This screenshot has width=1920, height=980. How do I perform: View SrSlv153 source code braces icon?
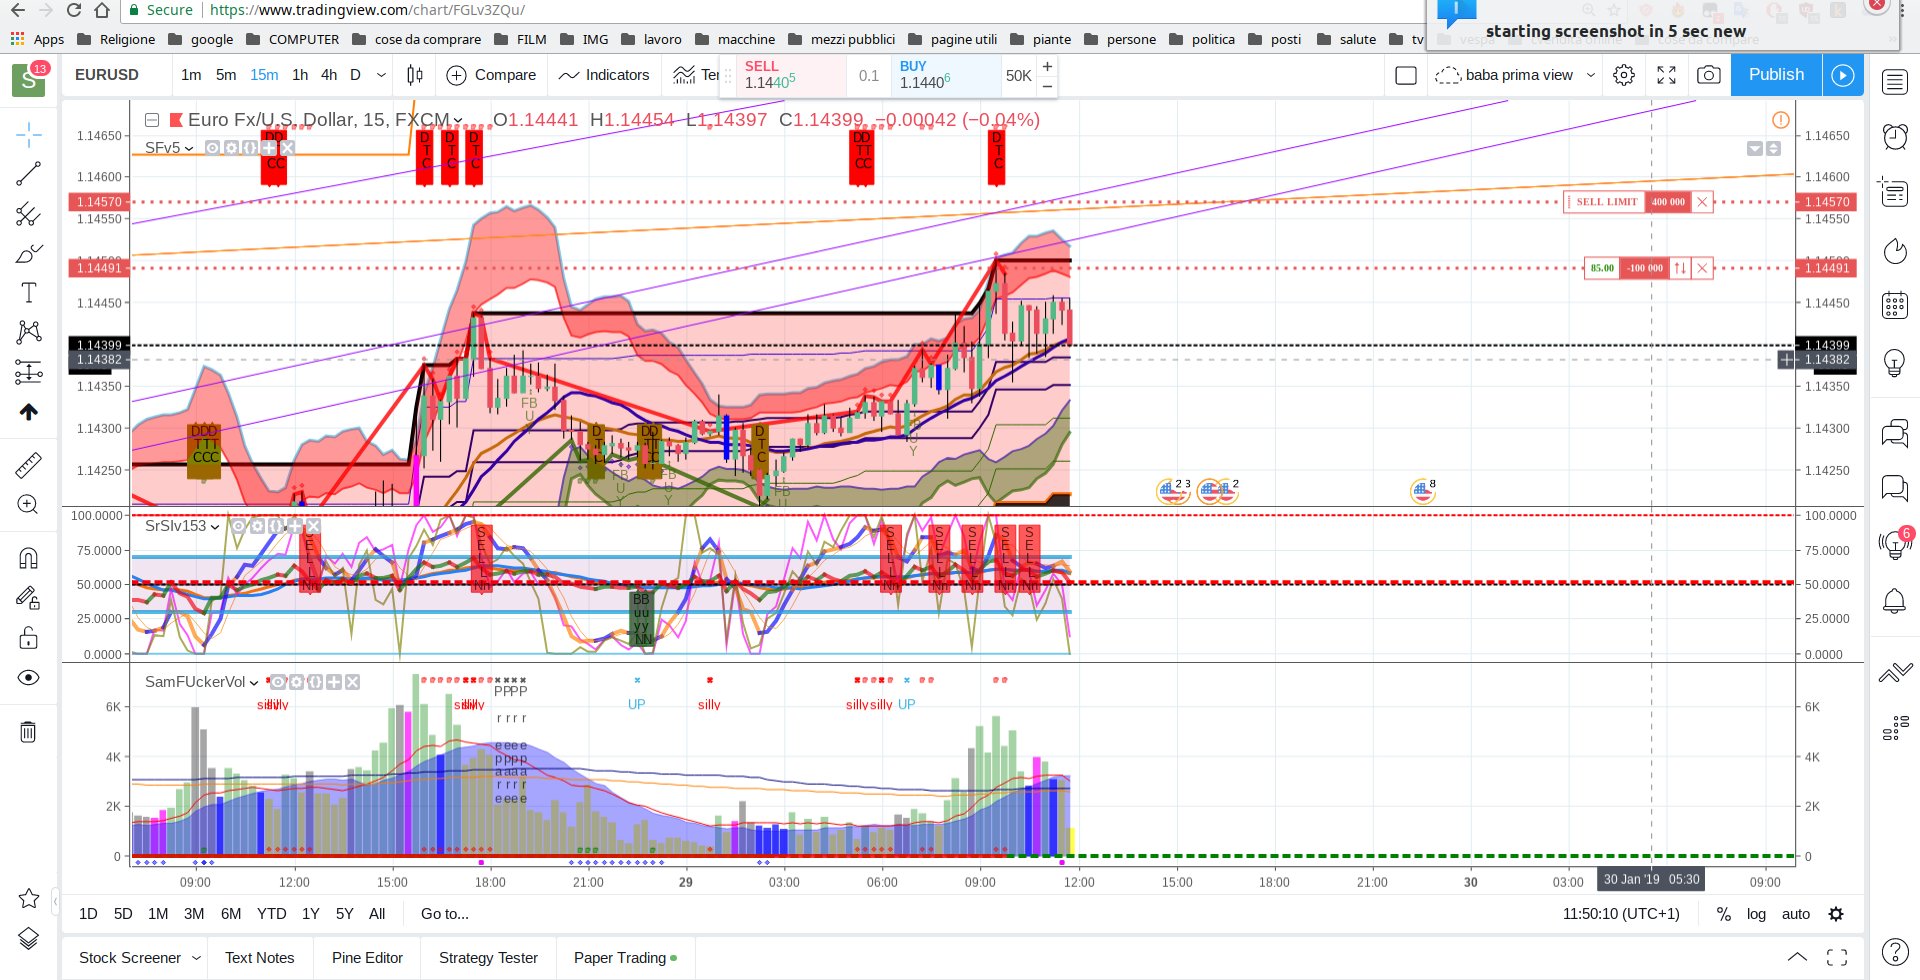click(276, 526)
